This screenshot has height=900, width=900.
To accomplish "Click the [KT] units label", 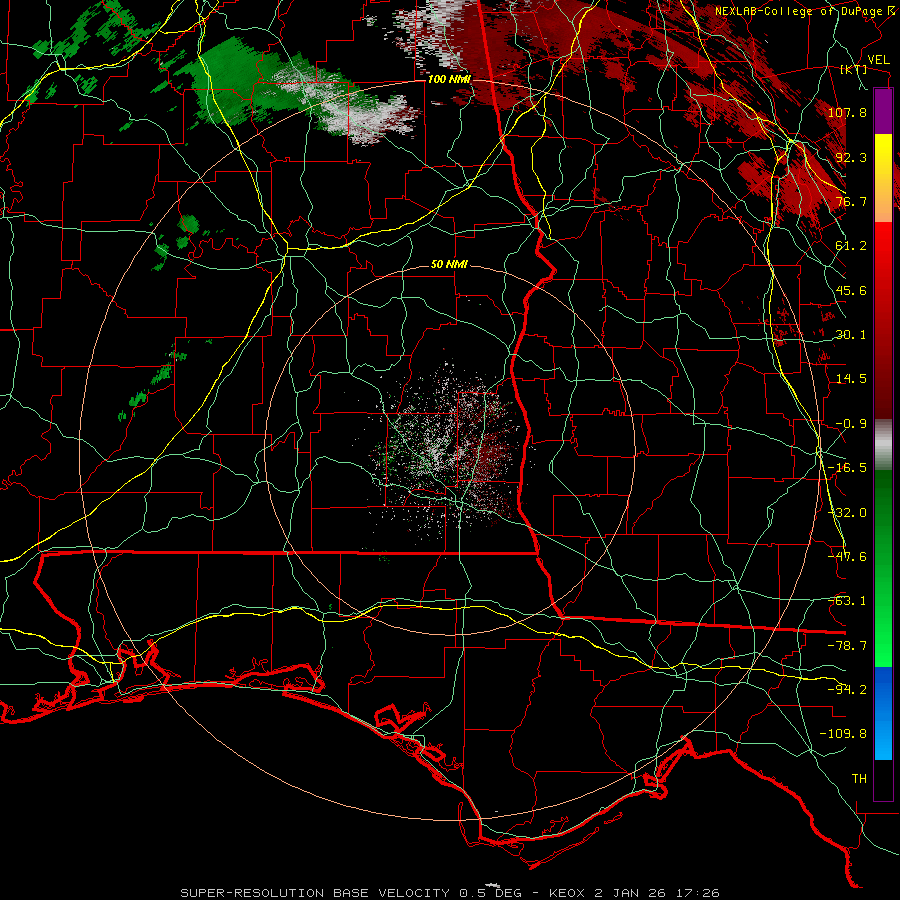I will 854,70.
